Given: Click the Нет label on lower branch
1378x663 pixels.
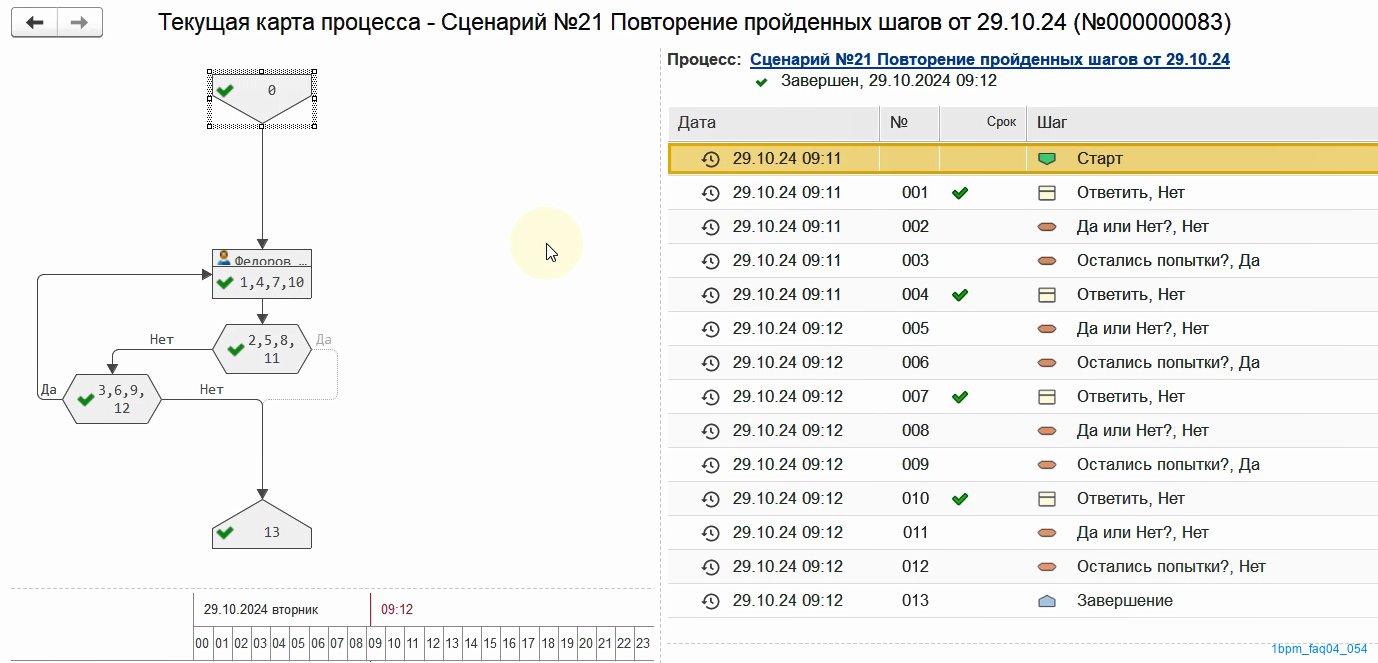Looking at the screenshot, I should point(211,390).
